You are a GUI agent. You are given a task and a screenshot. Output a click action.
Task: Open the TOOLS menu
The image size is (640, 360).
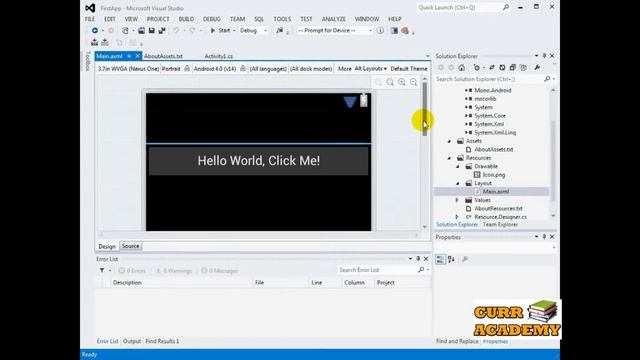click(x=282, y=19)
